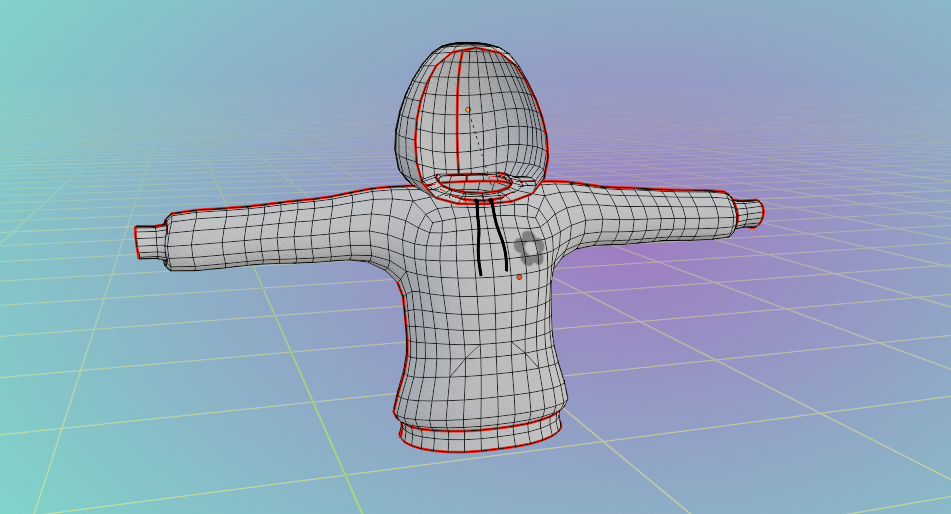Click the cuff at the end of the left-side sleeve
The image size is (951, 514).
tap(150, 242)
